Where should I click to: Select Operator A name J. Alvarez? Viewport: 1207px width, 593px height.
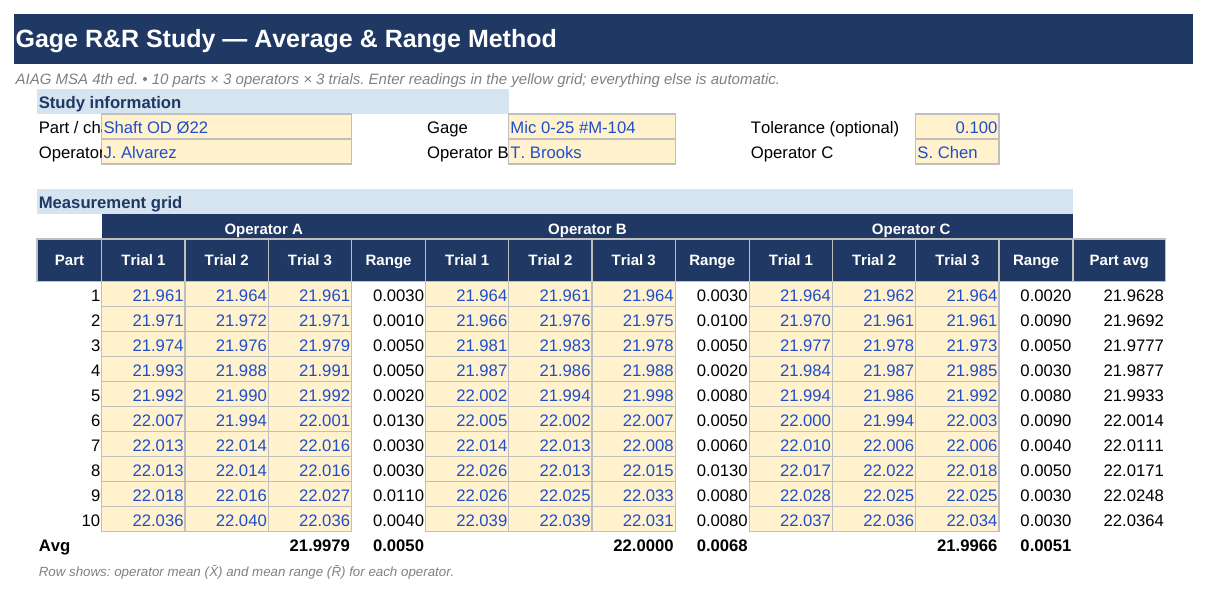click(226, 152)
